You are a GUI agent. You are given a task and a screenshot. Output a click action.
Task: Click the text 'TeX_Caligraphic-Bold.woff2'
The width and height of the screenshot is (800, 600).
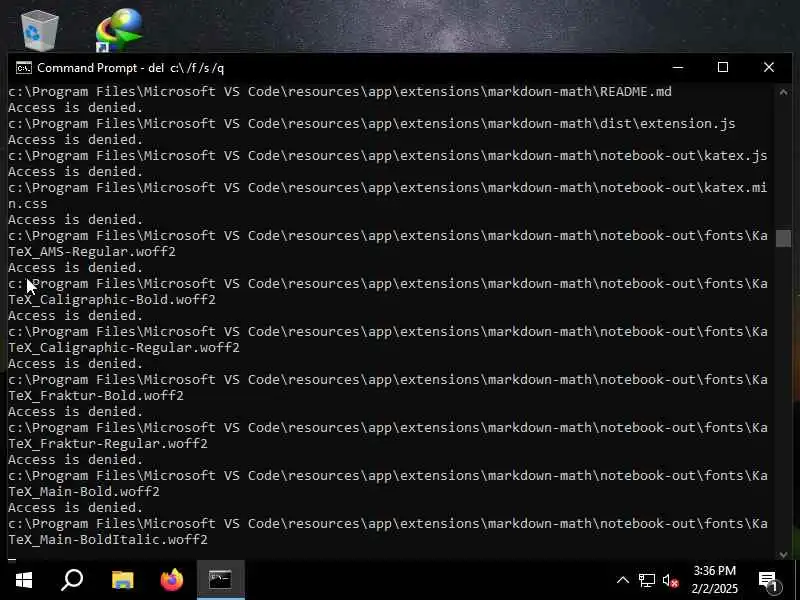pos(112,299)
